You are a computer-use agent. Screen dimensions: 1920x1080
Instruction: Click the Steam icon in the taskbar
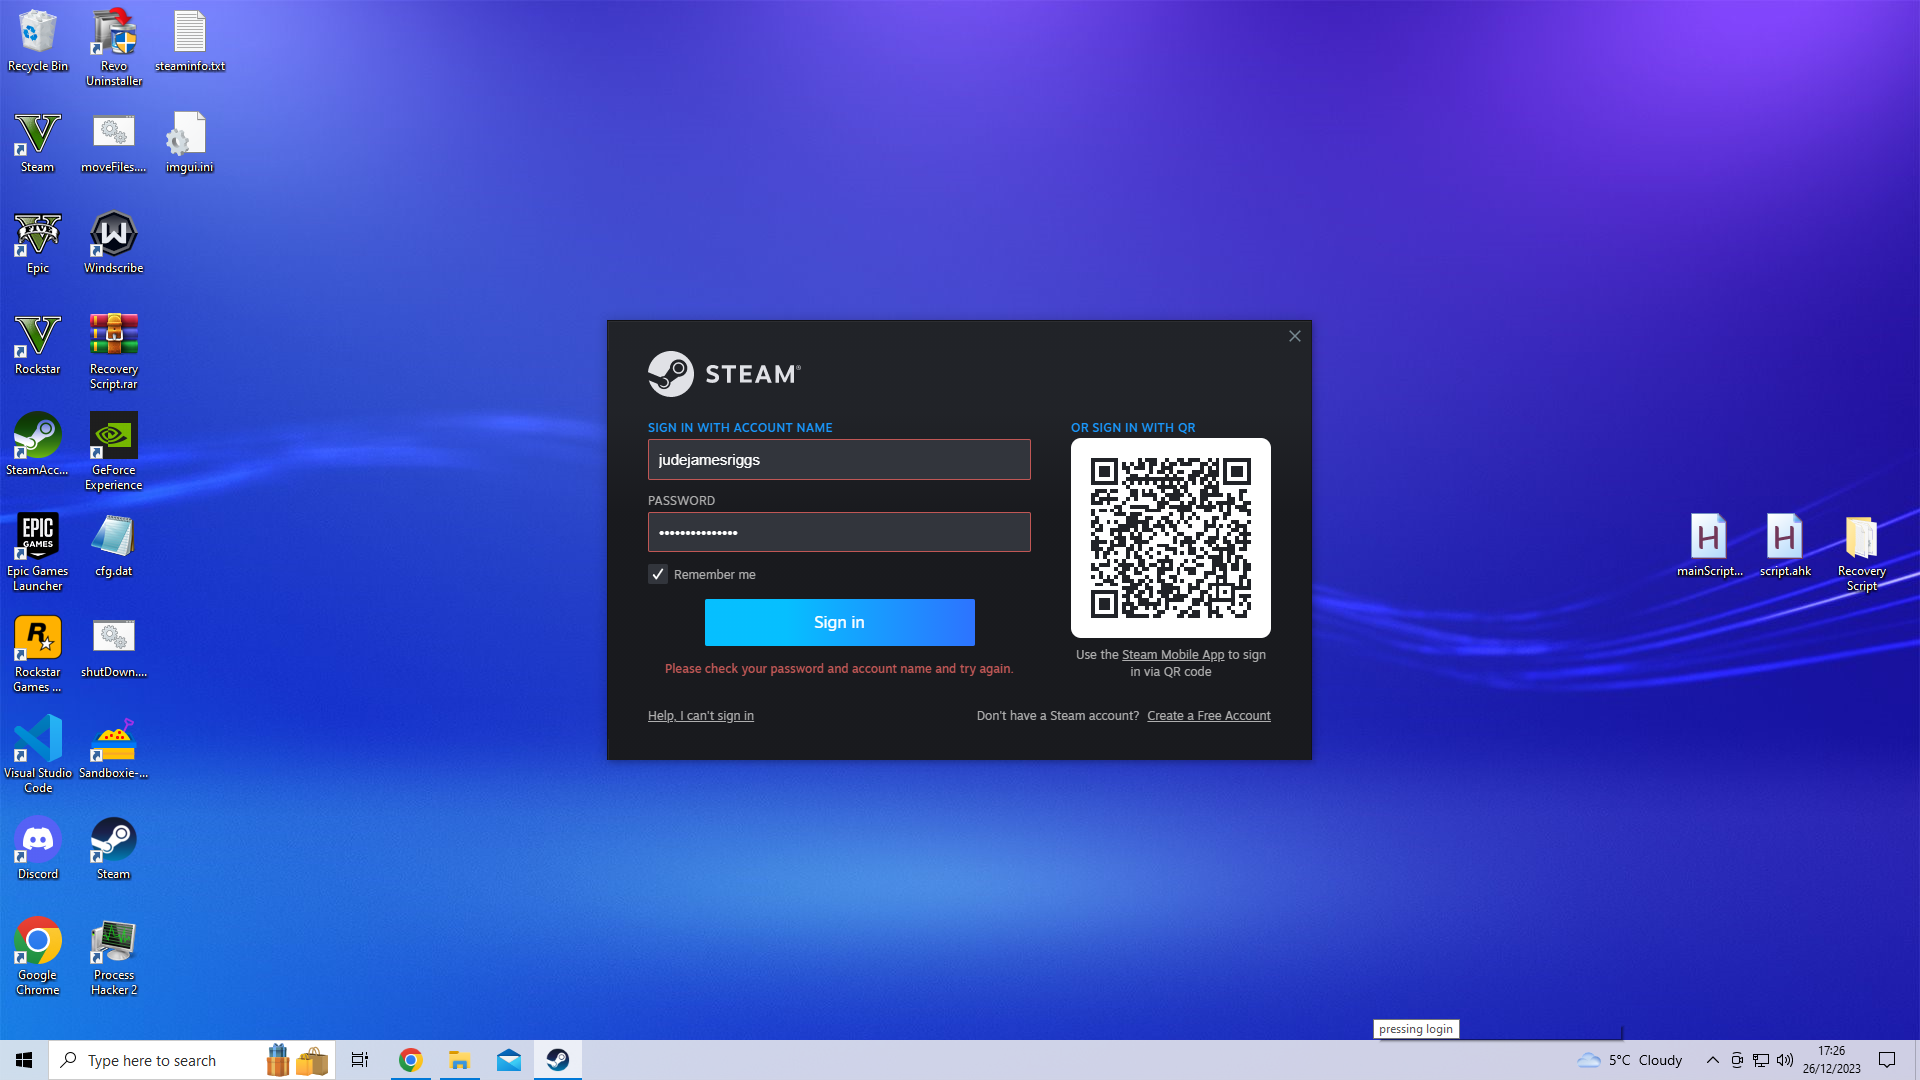pos(557,1060)
